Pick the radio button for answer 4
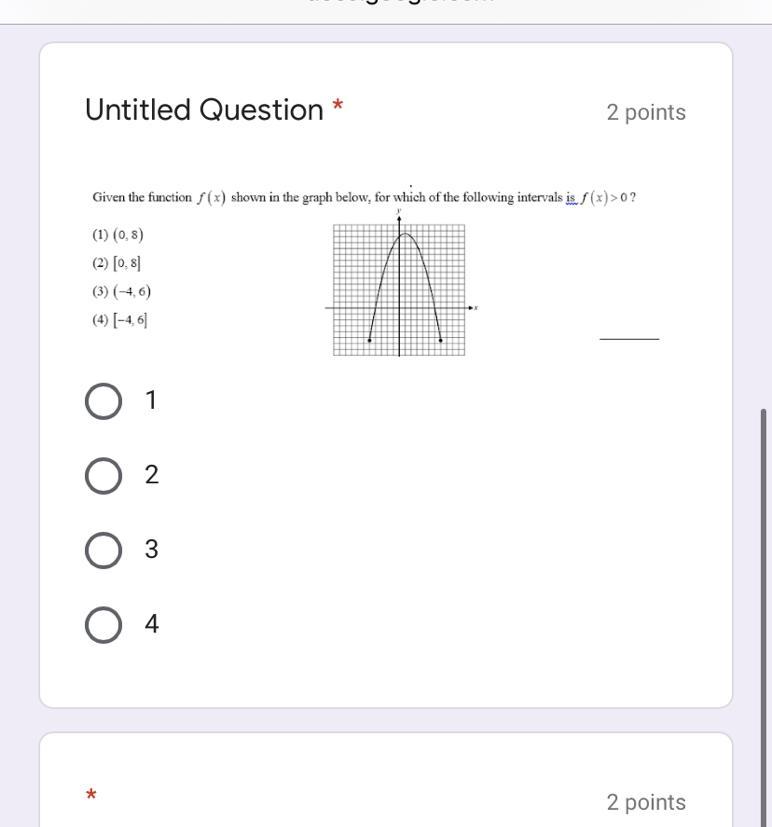 (x=103, y=624)
